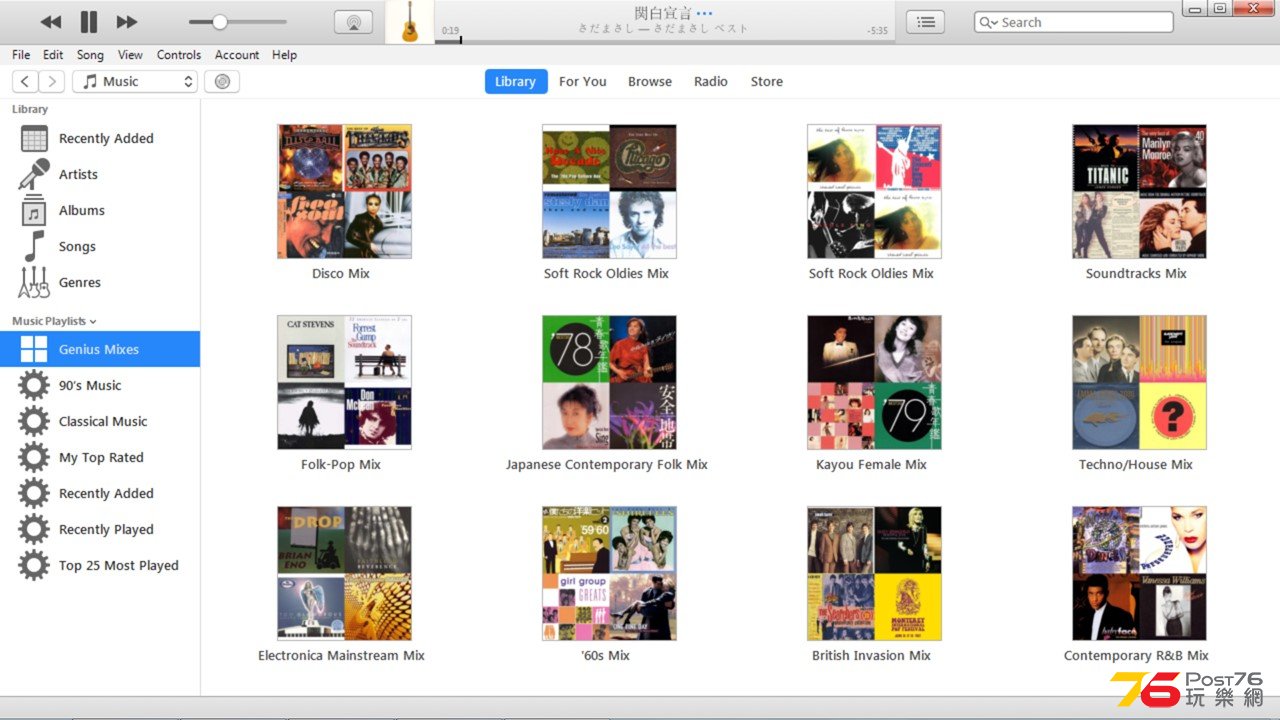Click the Disco Mix label

click(x=341, y=274)
